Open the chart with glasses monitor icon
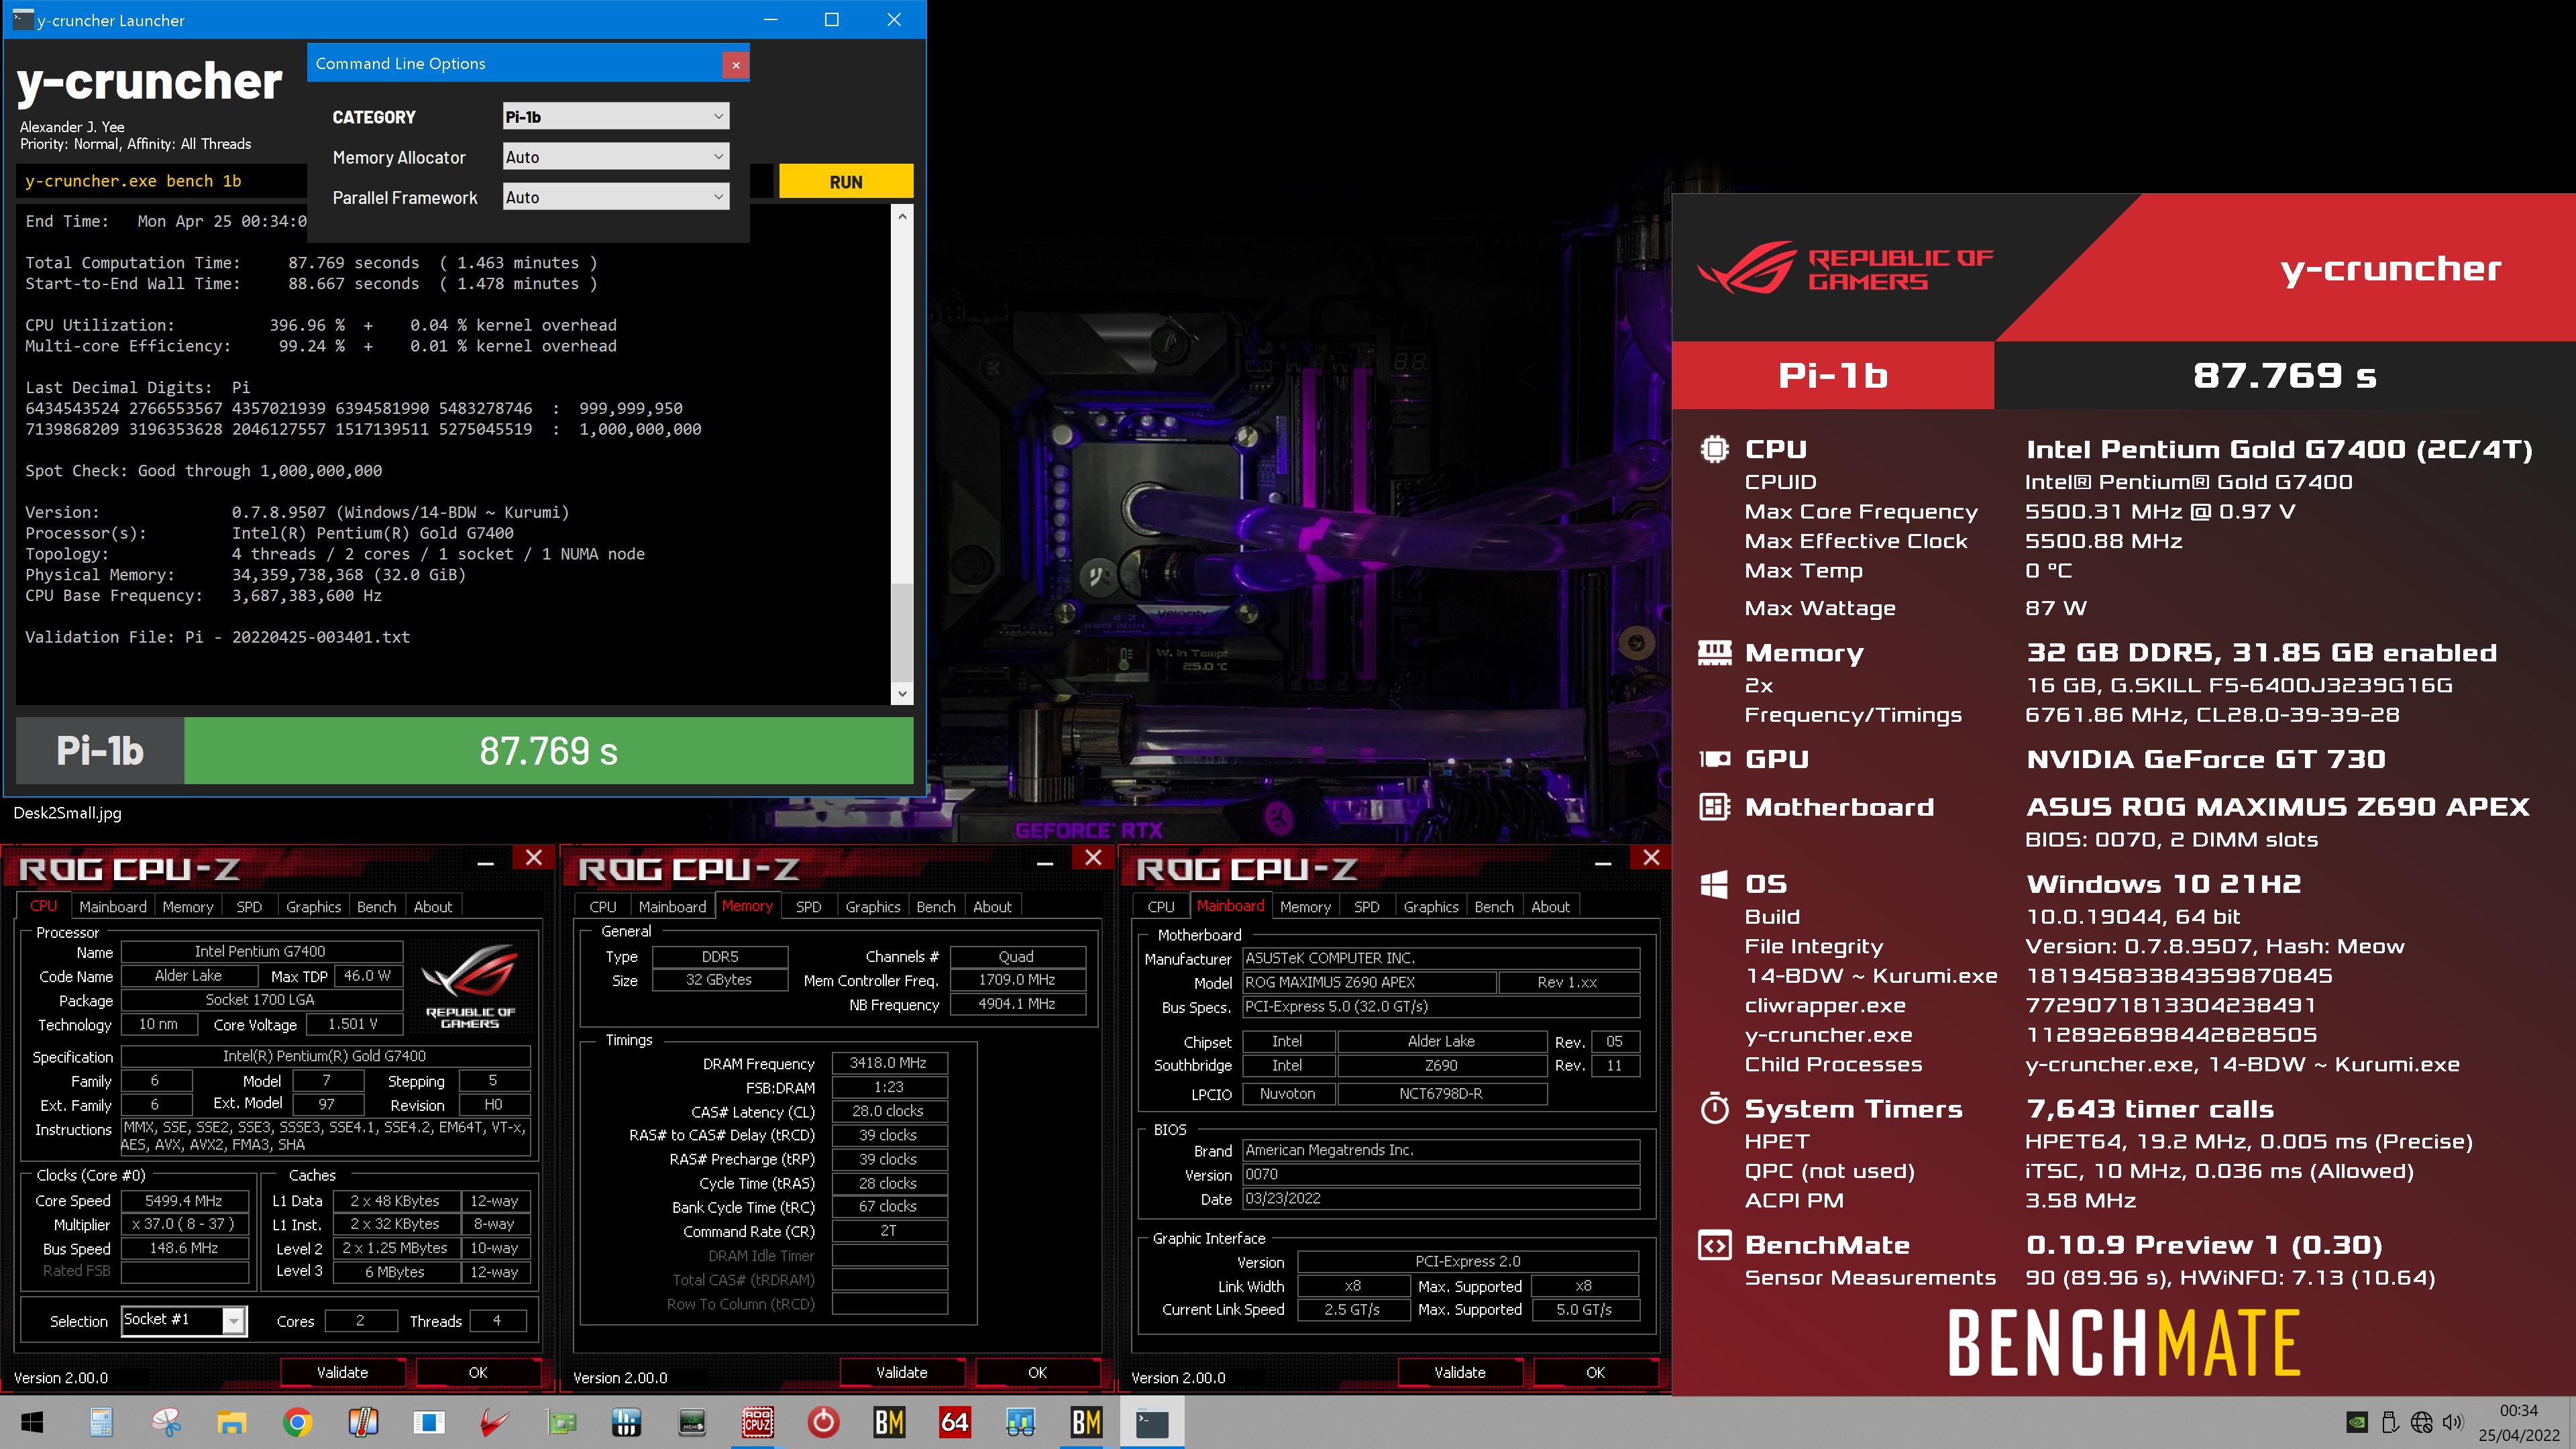This screenshot has width=2576, height=1449. [x=1020, y=1422]
